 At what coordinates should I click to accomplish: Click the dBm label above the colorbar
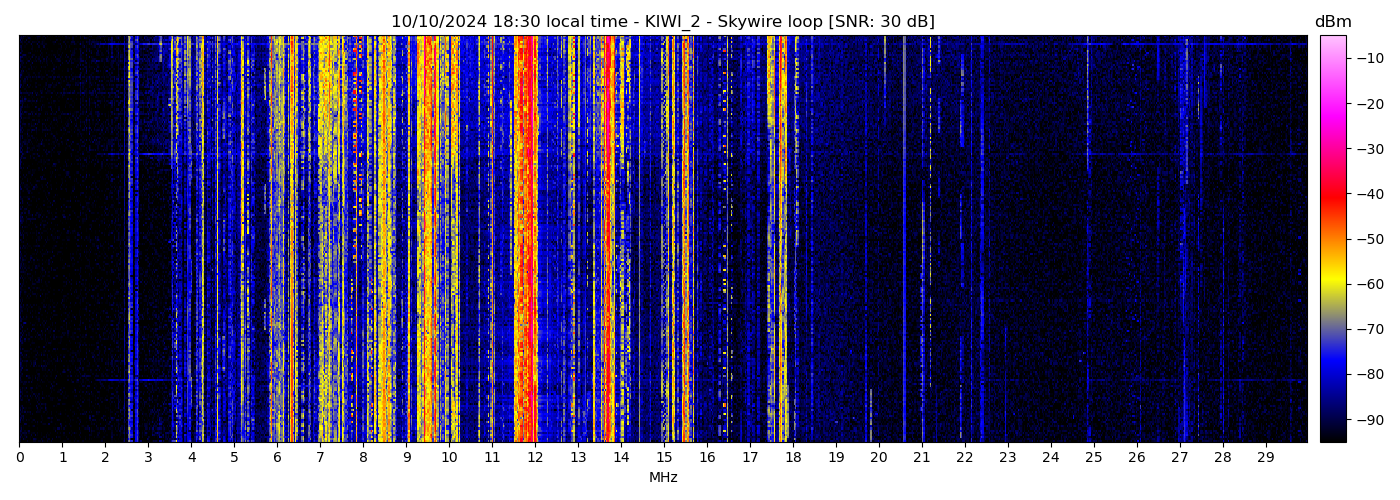click(x=1332, y=22)
